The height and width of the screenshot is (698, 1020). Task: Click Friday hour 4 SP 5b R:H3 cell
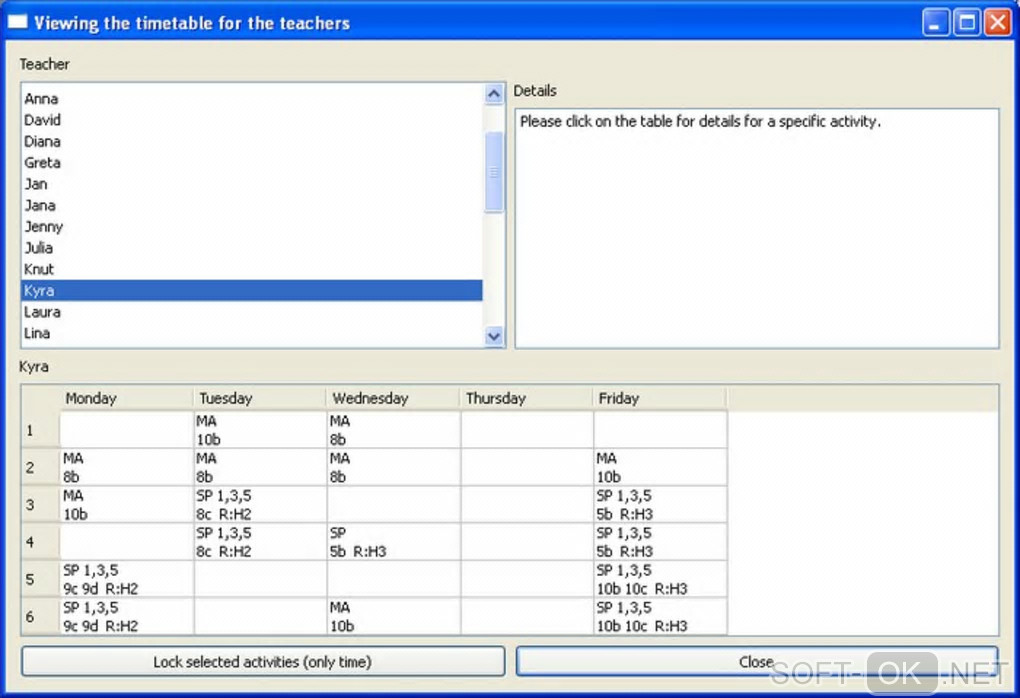[660, 542]
